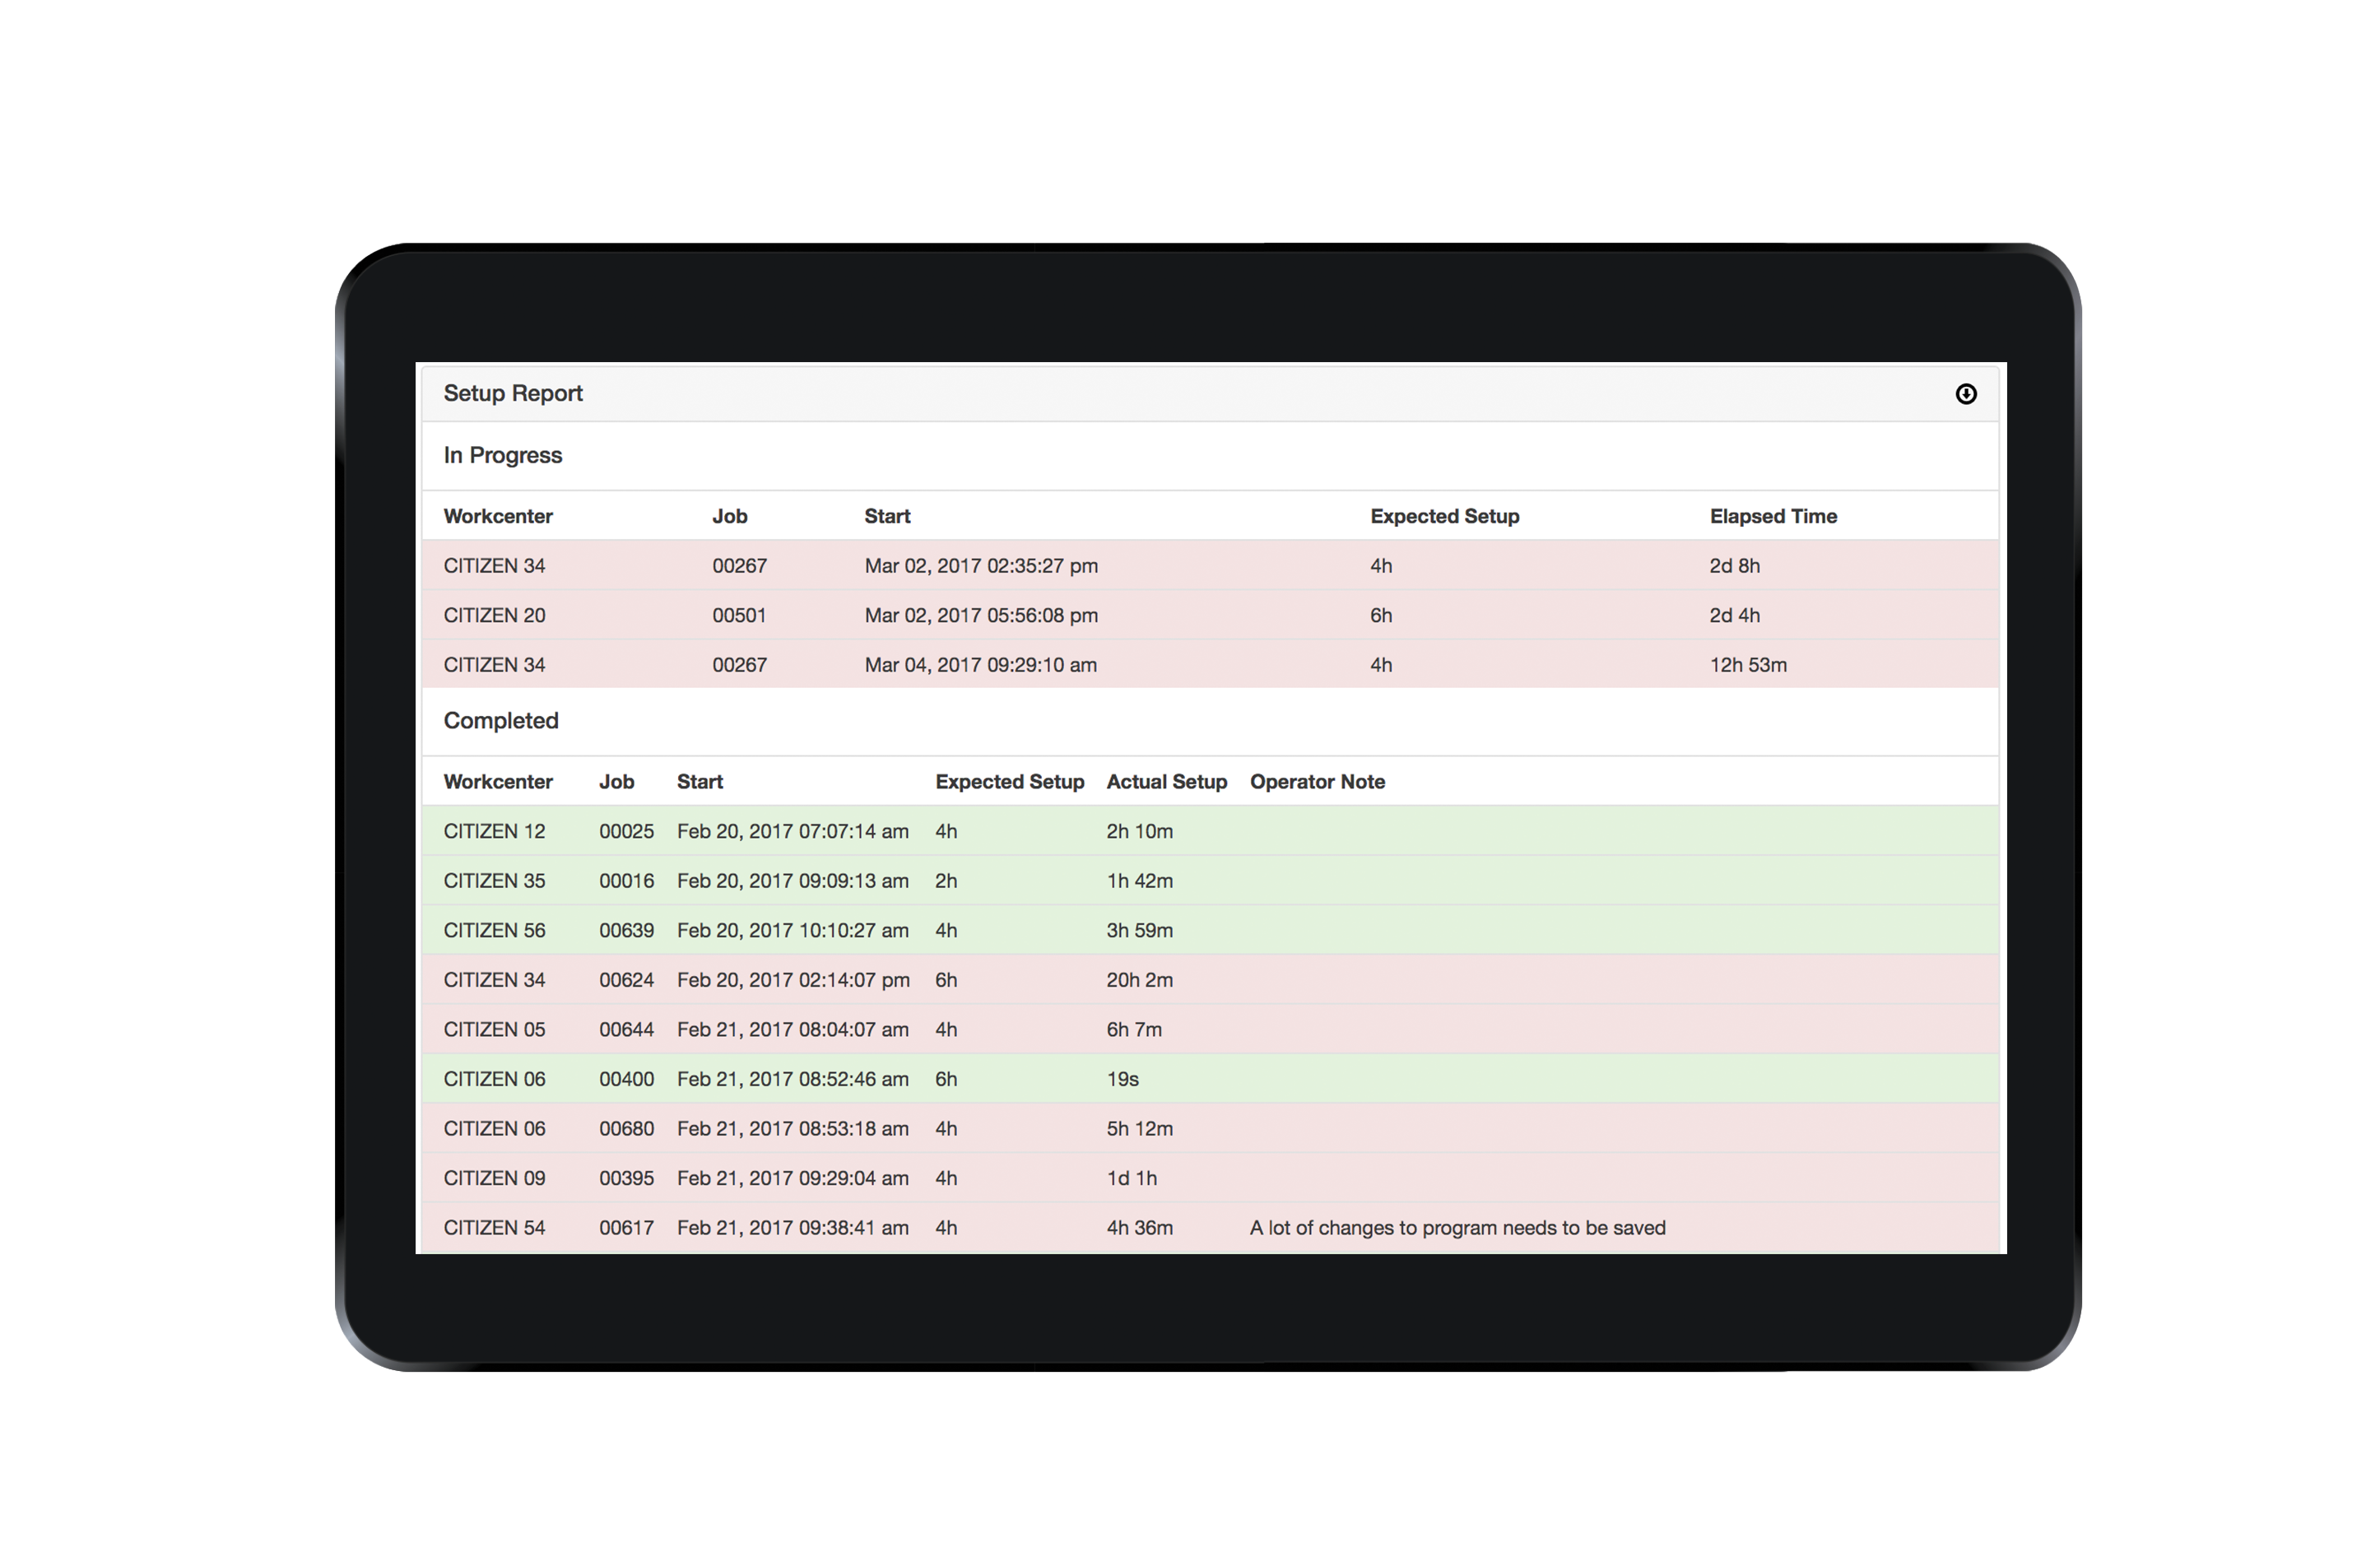Expand the Setup Report panel header

pos(514,393)
